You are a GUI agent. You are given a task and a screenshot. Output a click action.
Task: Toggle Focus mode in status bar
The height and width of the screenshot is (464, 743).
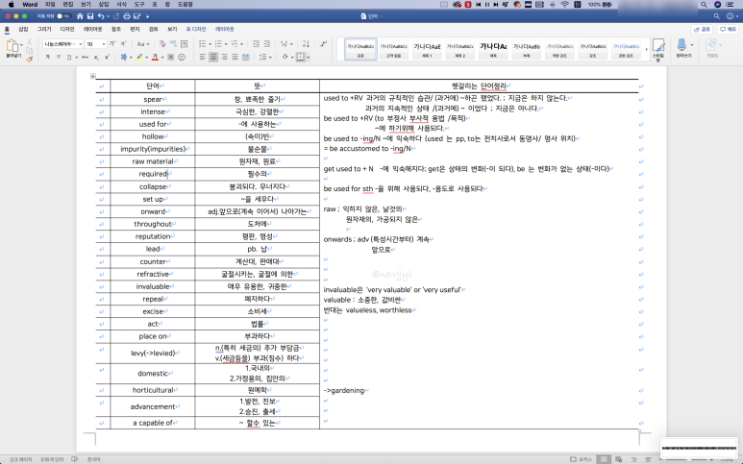pos(581,459)
